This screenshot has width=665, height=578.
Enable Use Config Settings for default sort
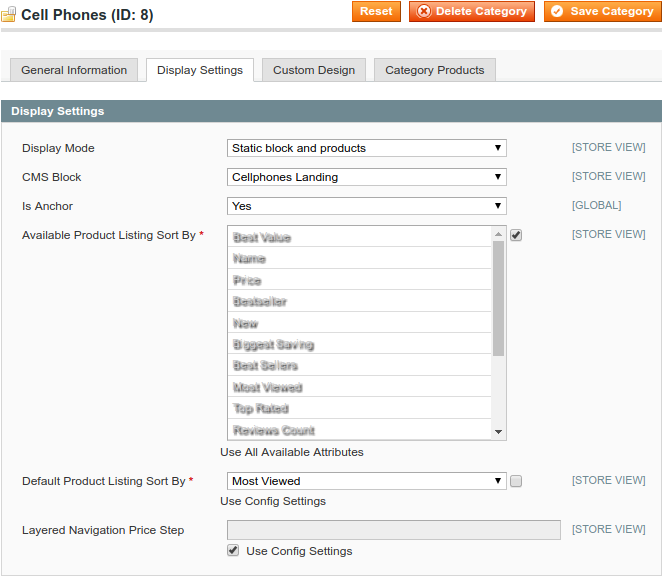coord(516,481)
